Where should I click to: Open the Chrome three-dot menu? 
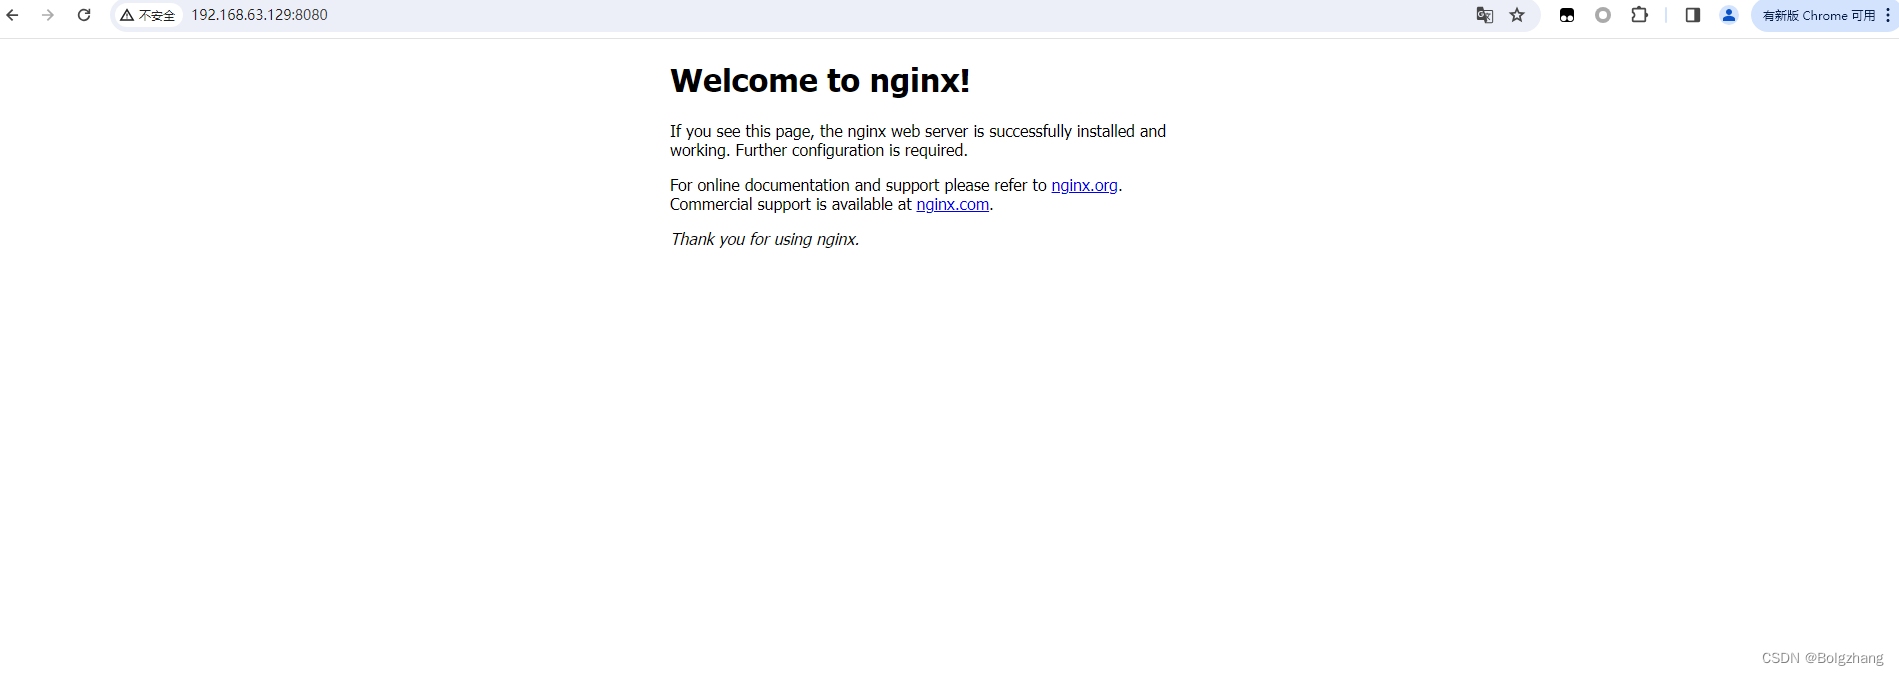click(1888, 15)
